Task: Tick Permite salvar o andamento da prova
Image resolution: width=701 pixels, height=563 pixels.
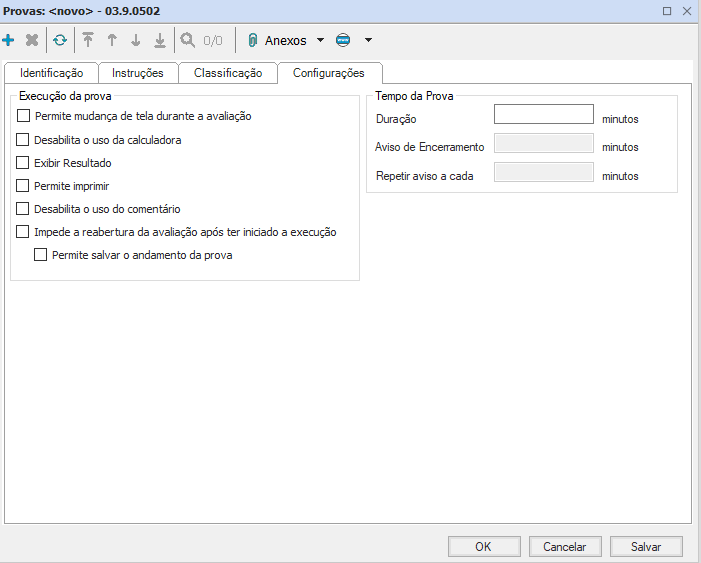Action: click(x=41, y=255)
